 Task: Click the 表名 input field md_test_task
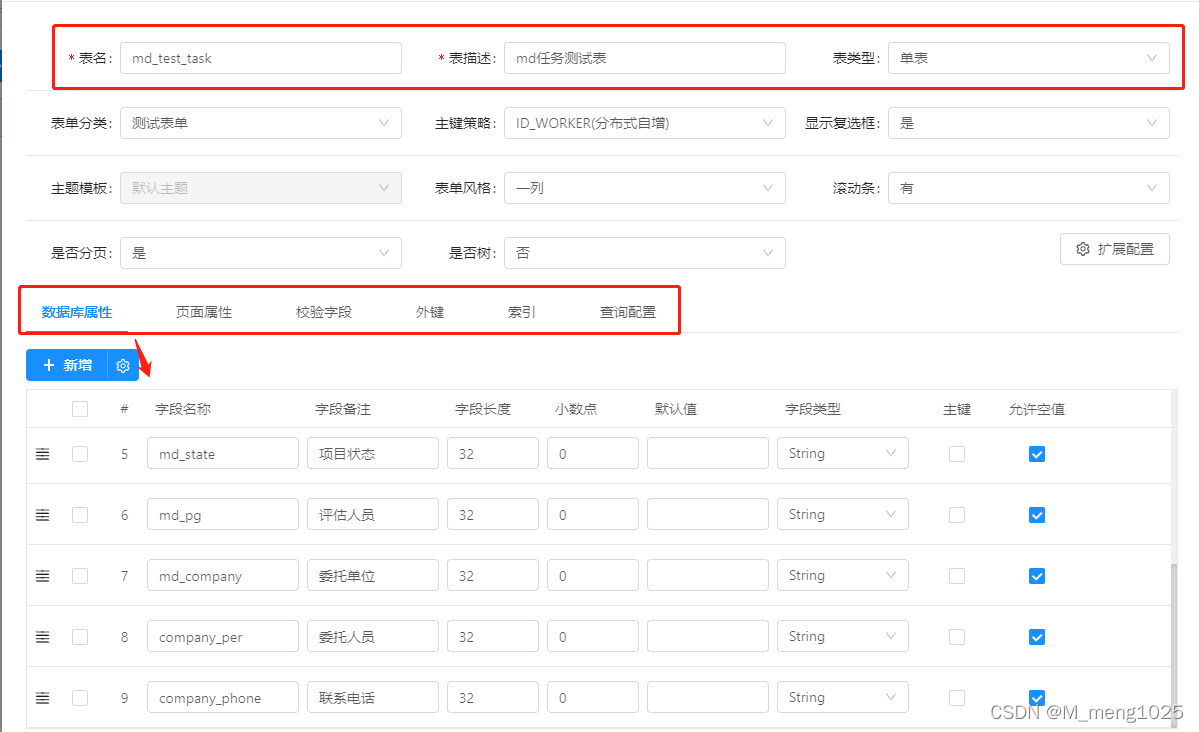pos(261,58)
